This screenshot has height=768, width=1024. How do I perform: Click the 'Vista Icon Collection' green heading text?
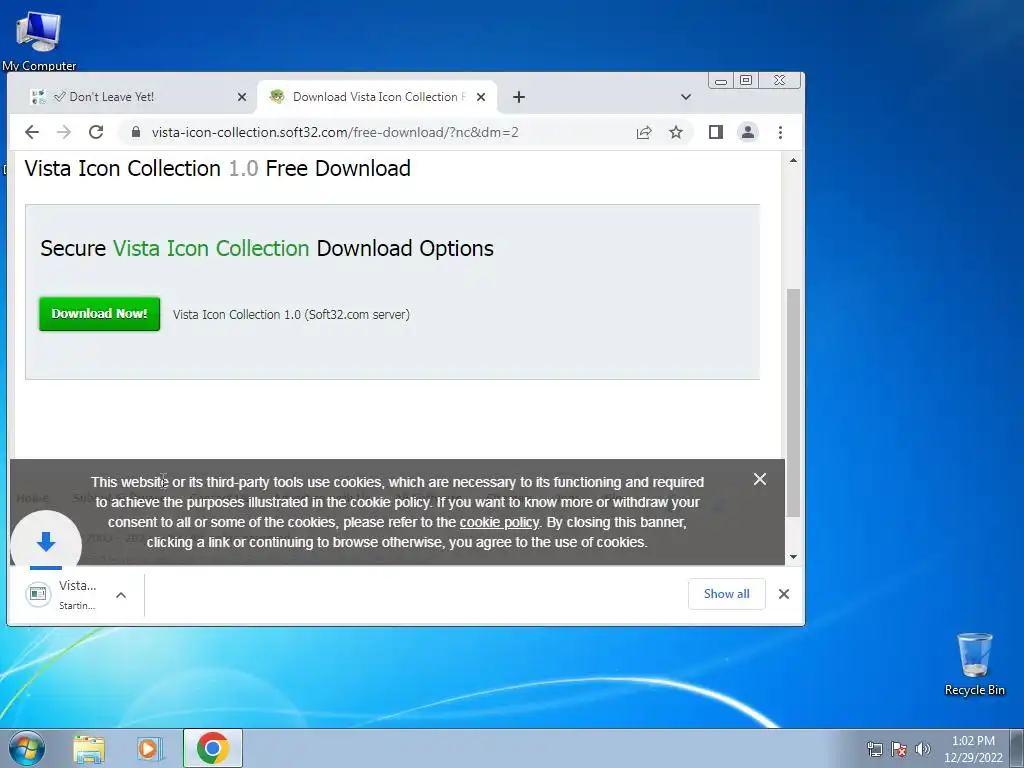(211, 248)
